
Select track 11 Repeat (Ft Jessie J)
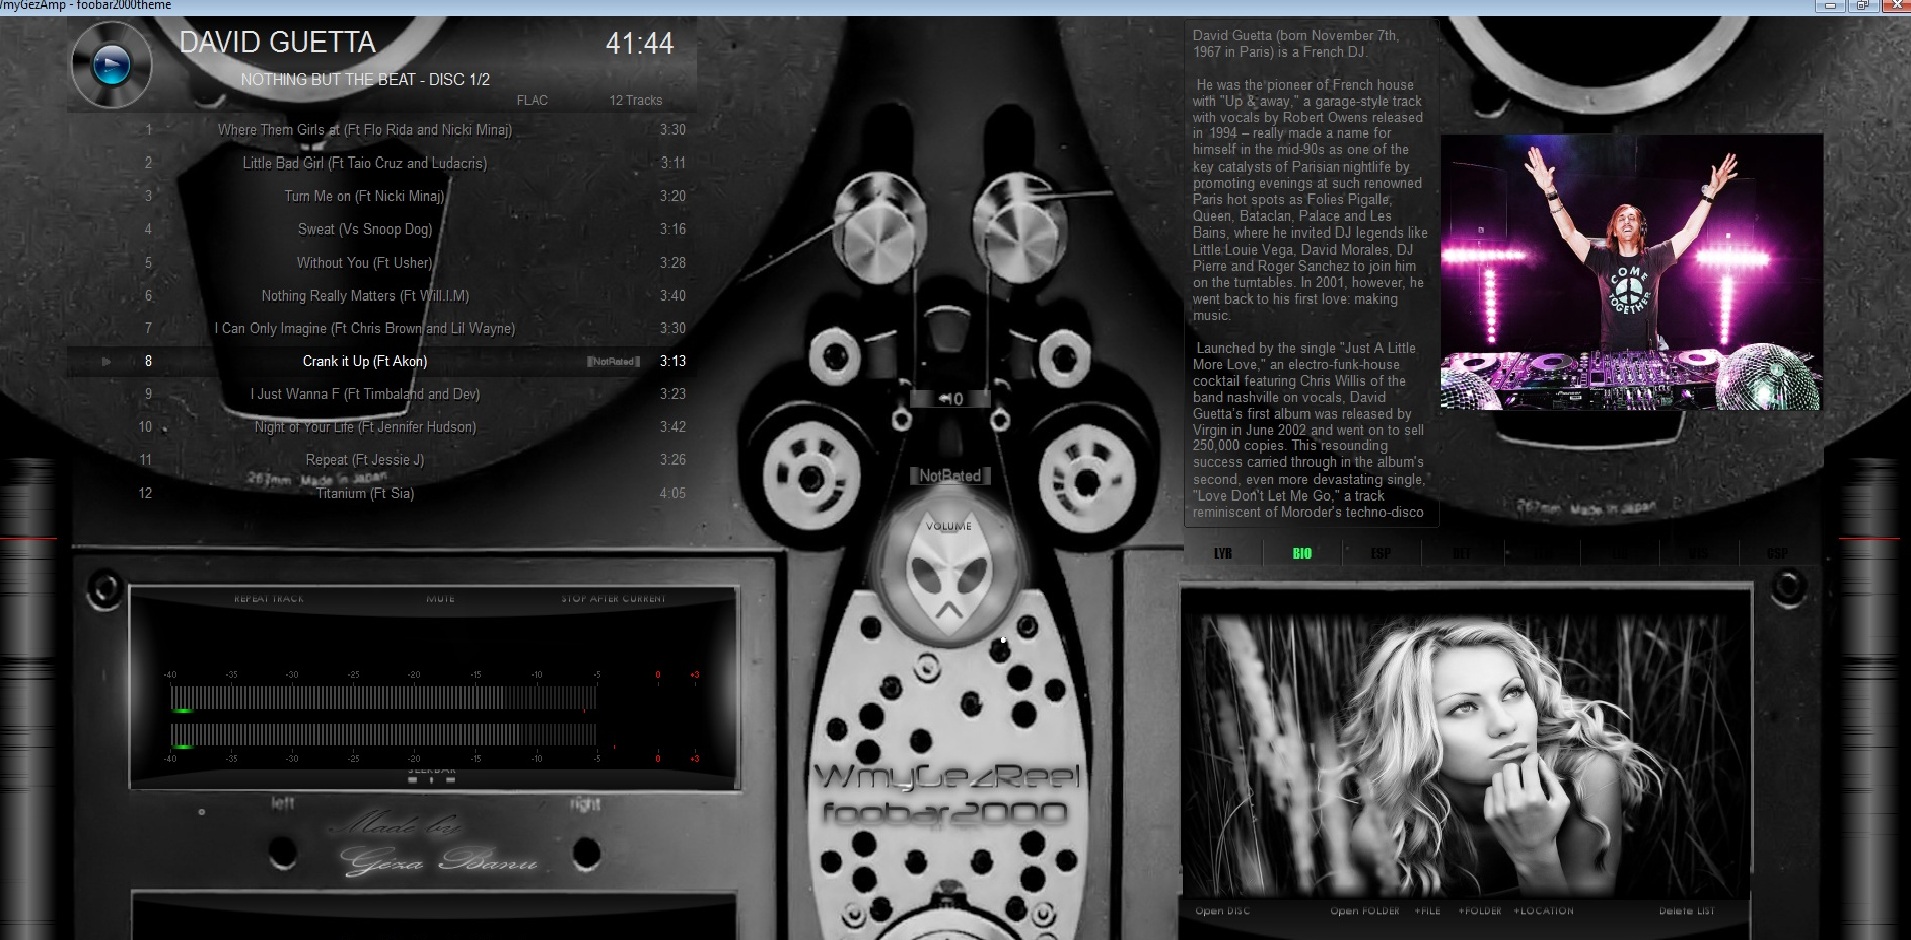[x=381, y=460]
